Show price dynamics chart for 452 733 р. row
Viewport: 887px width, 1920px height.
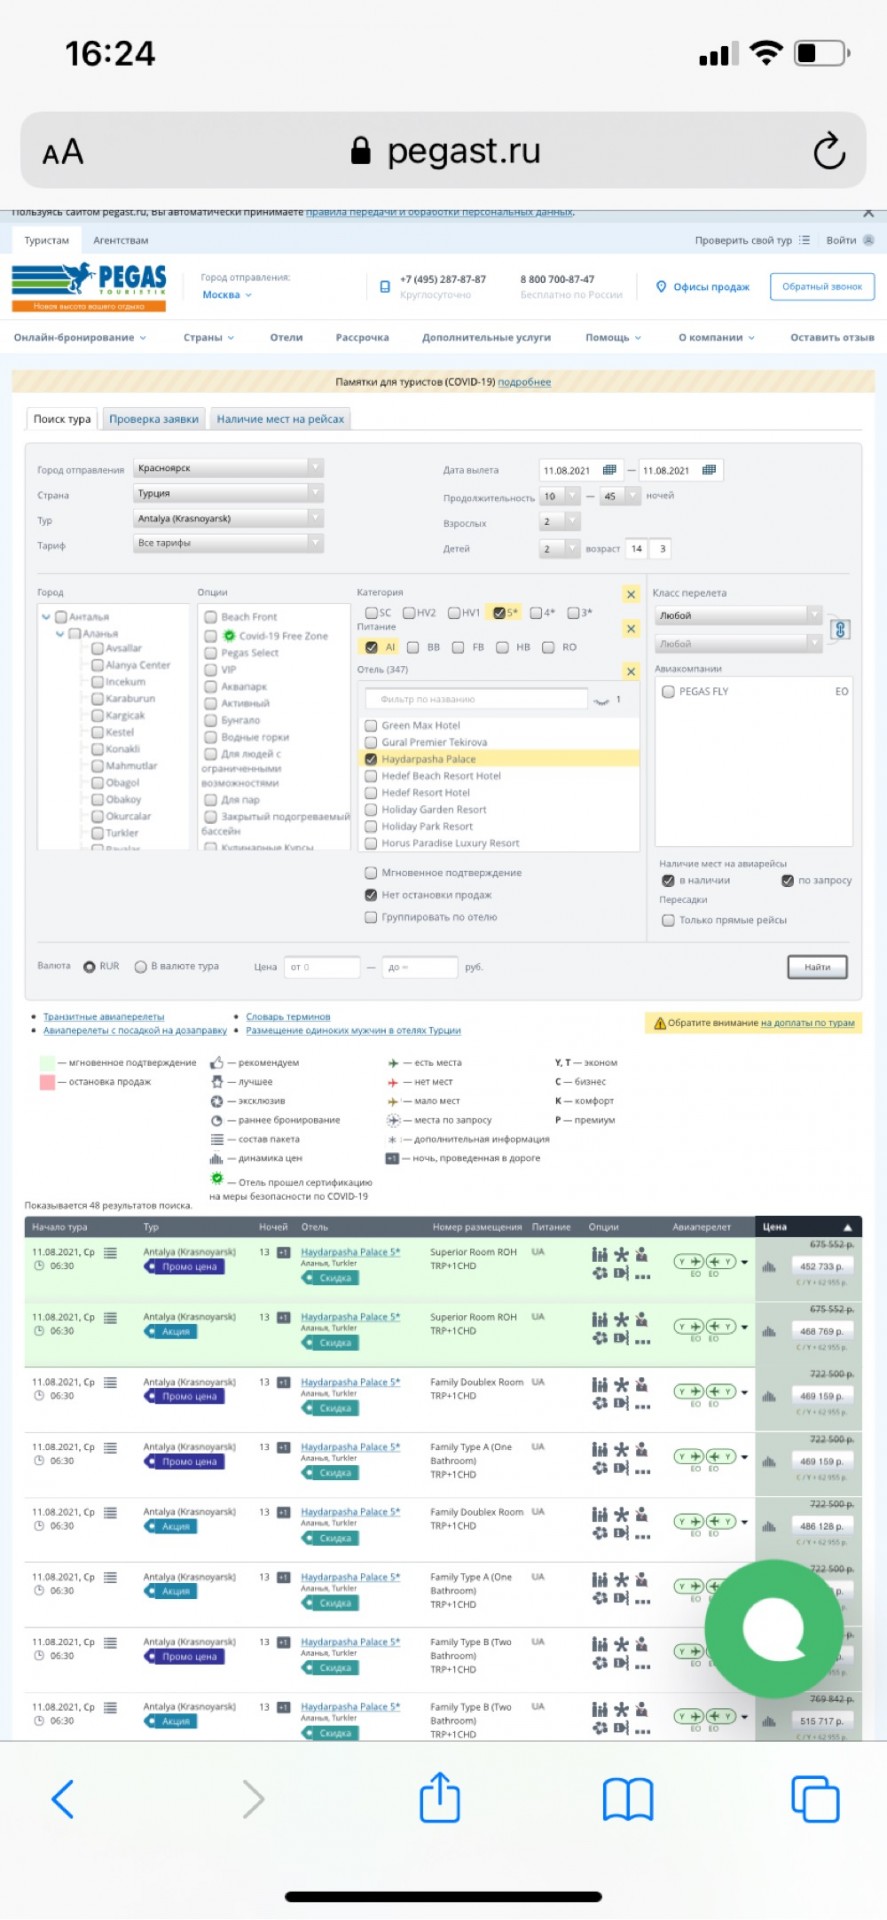pyautogui.click(x=769, y=1267)
